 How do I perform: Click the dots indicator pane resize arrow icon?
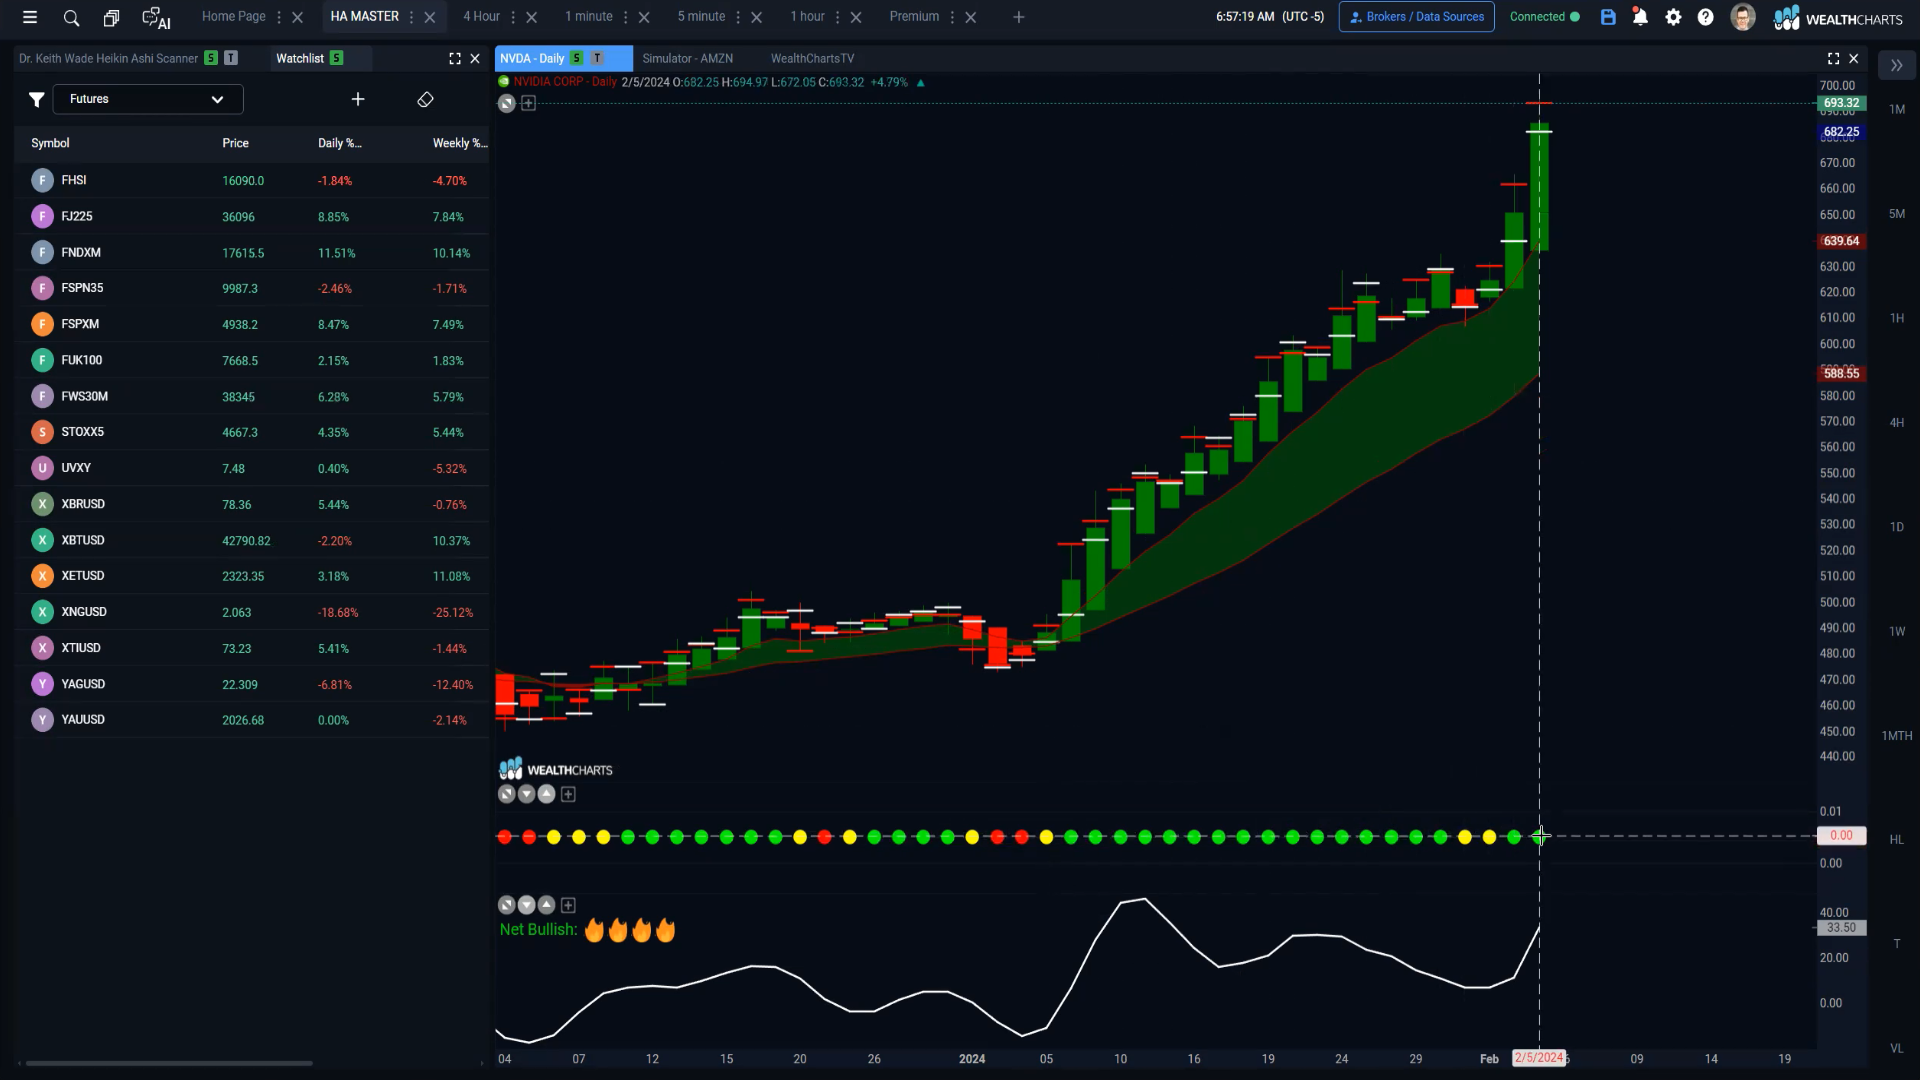click(507, 794)
